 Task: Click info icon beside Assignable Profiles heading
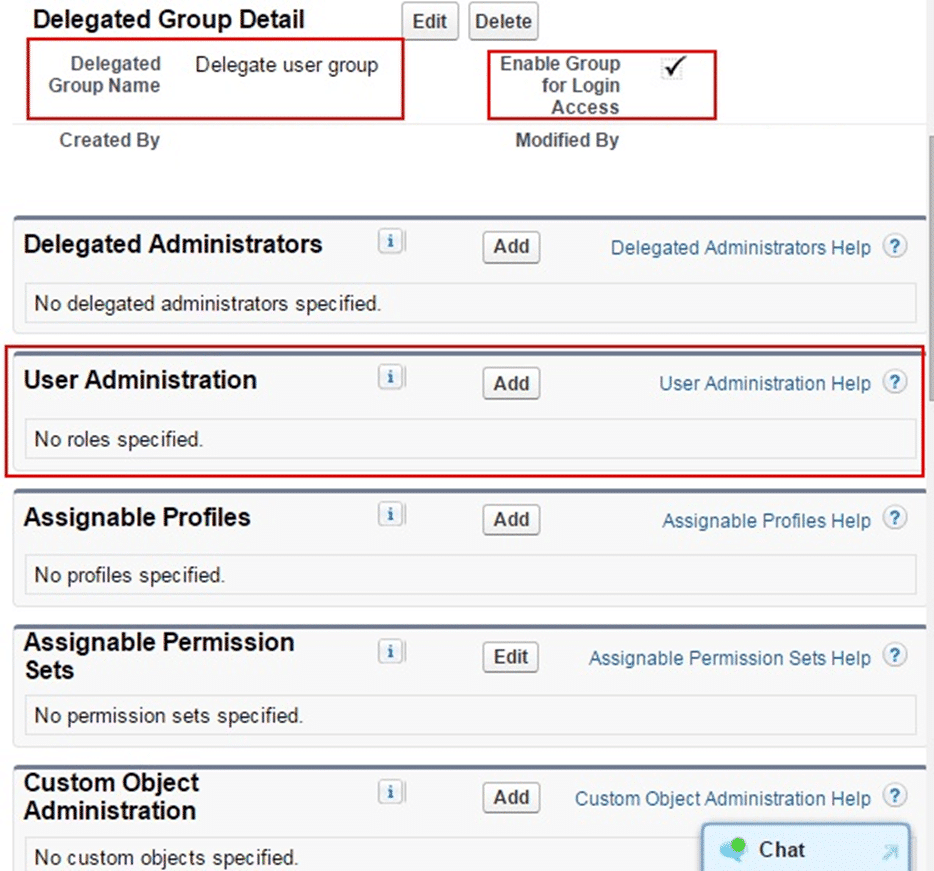[x=390, y=514]
